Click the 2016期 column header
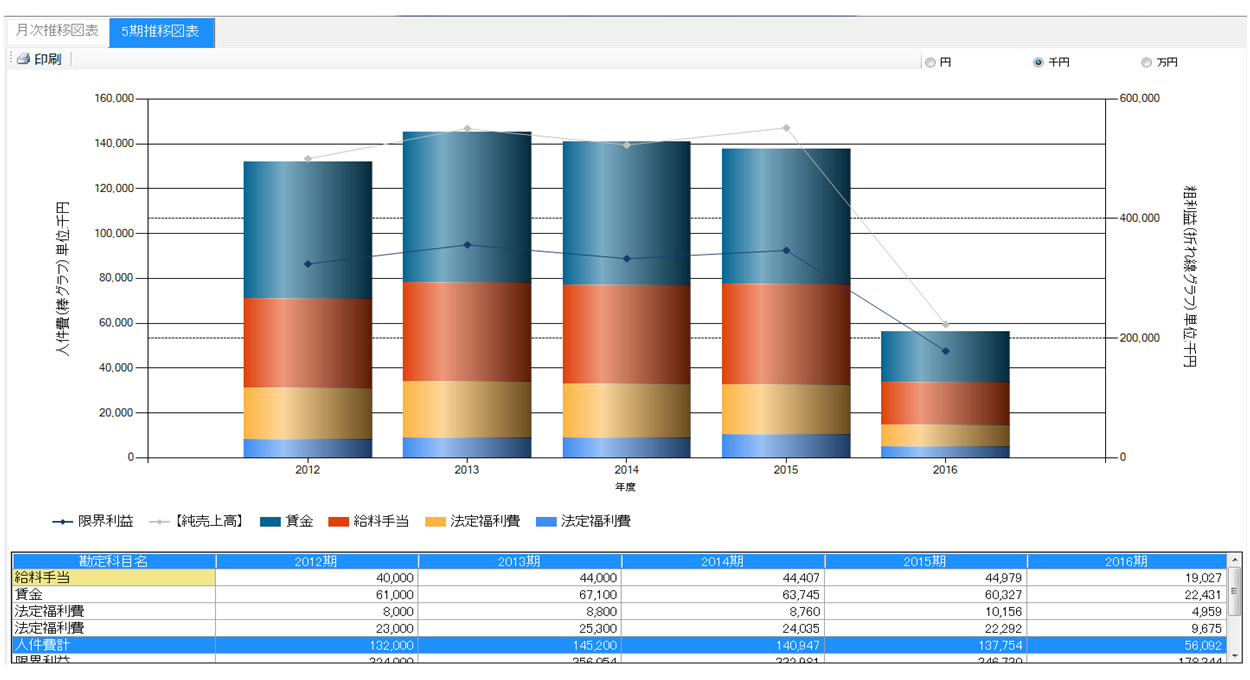Image resolution: width=1250 pixels, height=680 pixels. point(1125,562)
